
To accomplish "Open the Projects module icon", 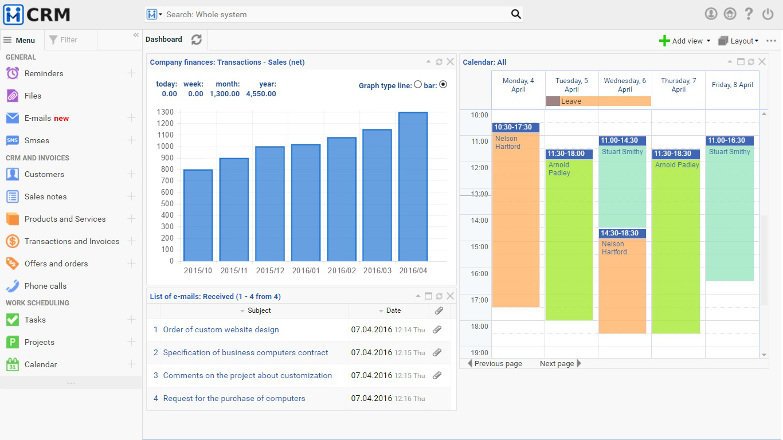I will [x=12, y=342].
